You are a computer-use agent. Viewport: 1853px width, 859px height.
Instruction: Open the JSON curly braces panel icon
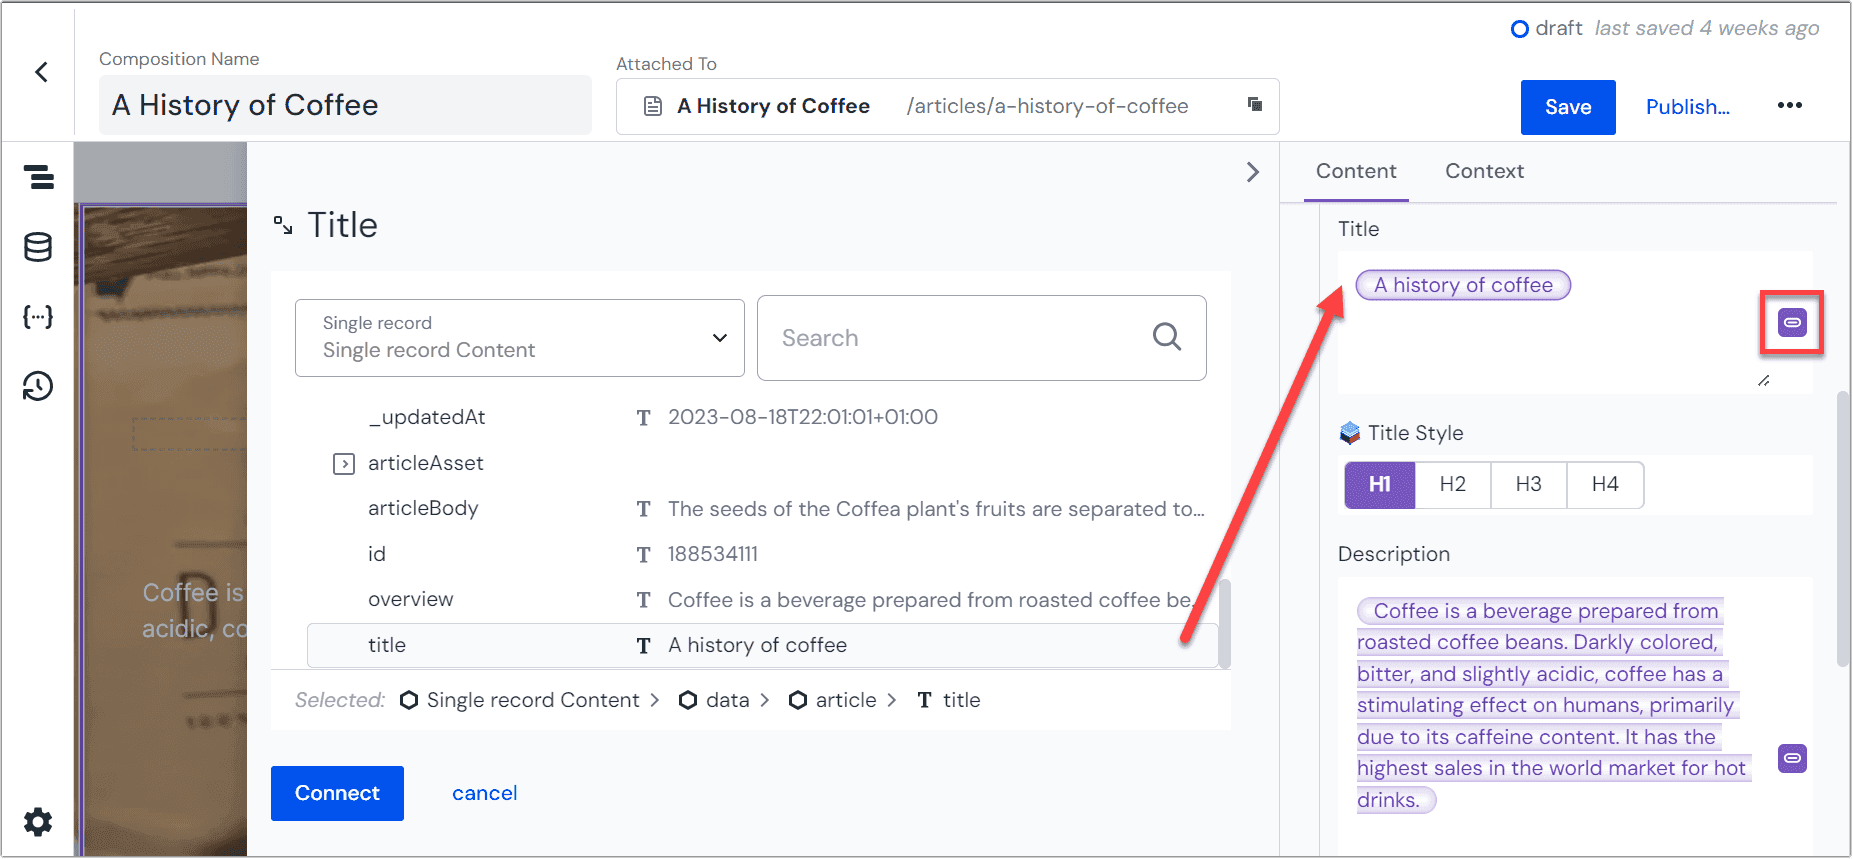coord(38,317)
